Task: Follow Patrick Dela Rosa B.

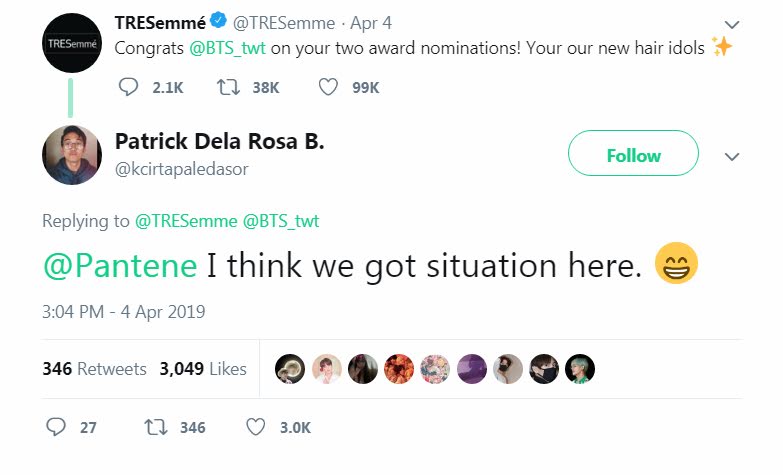Action: 633,153
